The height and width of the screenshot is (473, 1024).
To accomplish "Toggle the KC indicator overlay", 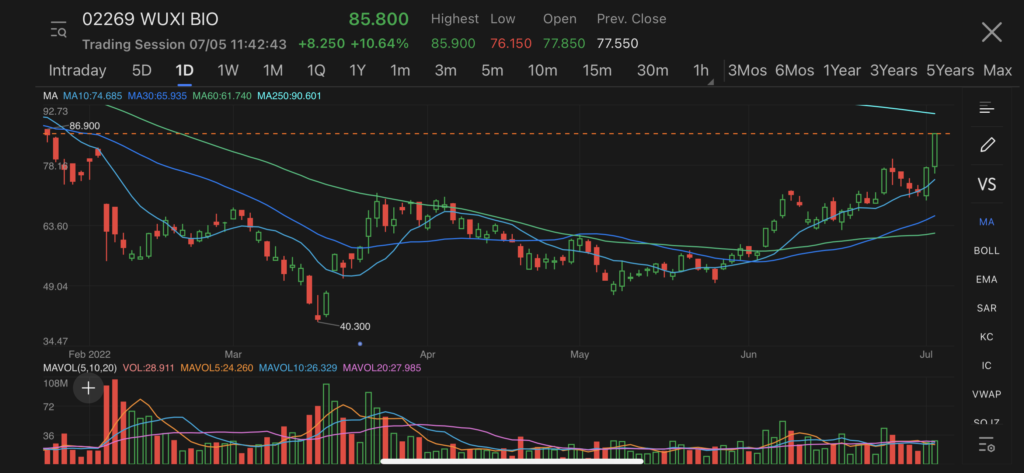I will [986, 337].
